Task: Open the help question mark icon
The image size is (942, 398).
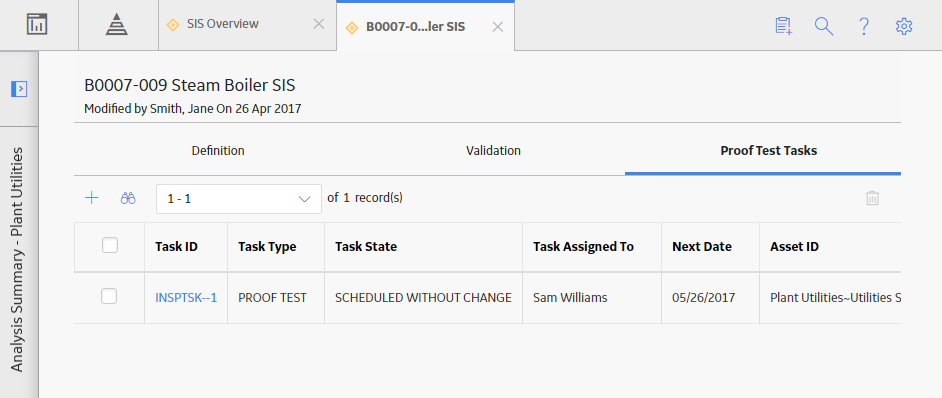Action: (x=864, y=26)
